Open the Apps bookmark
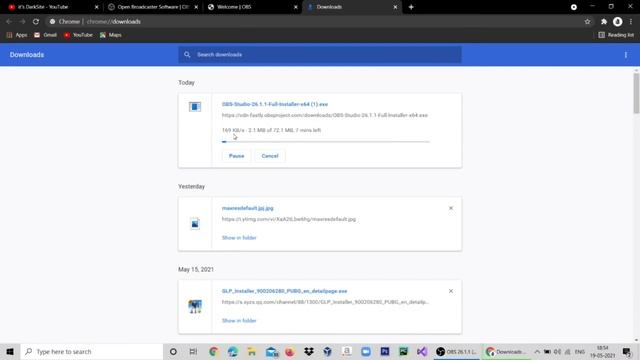The width and height of the screenshot is (640, 360). pos(17,35)
